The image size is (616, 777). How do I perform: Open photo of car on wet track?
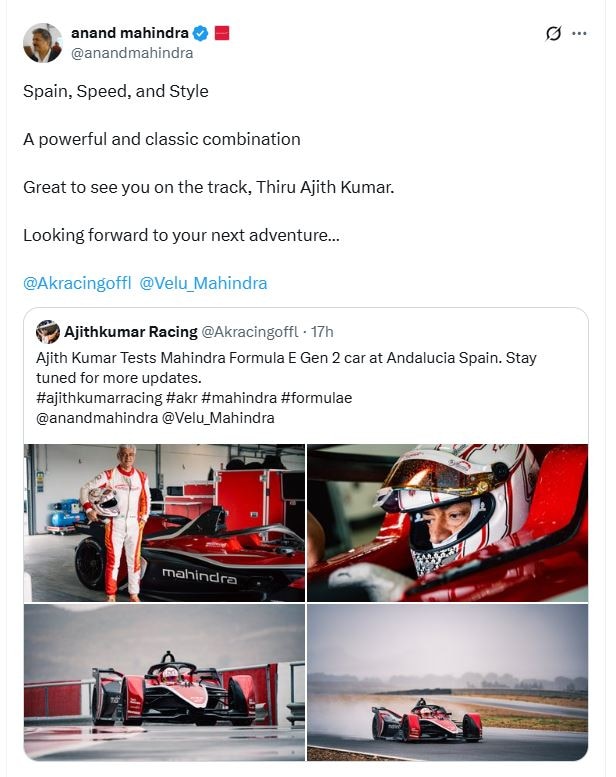coord(447,682)
